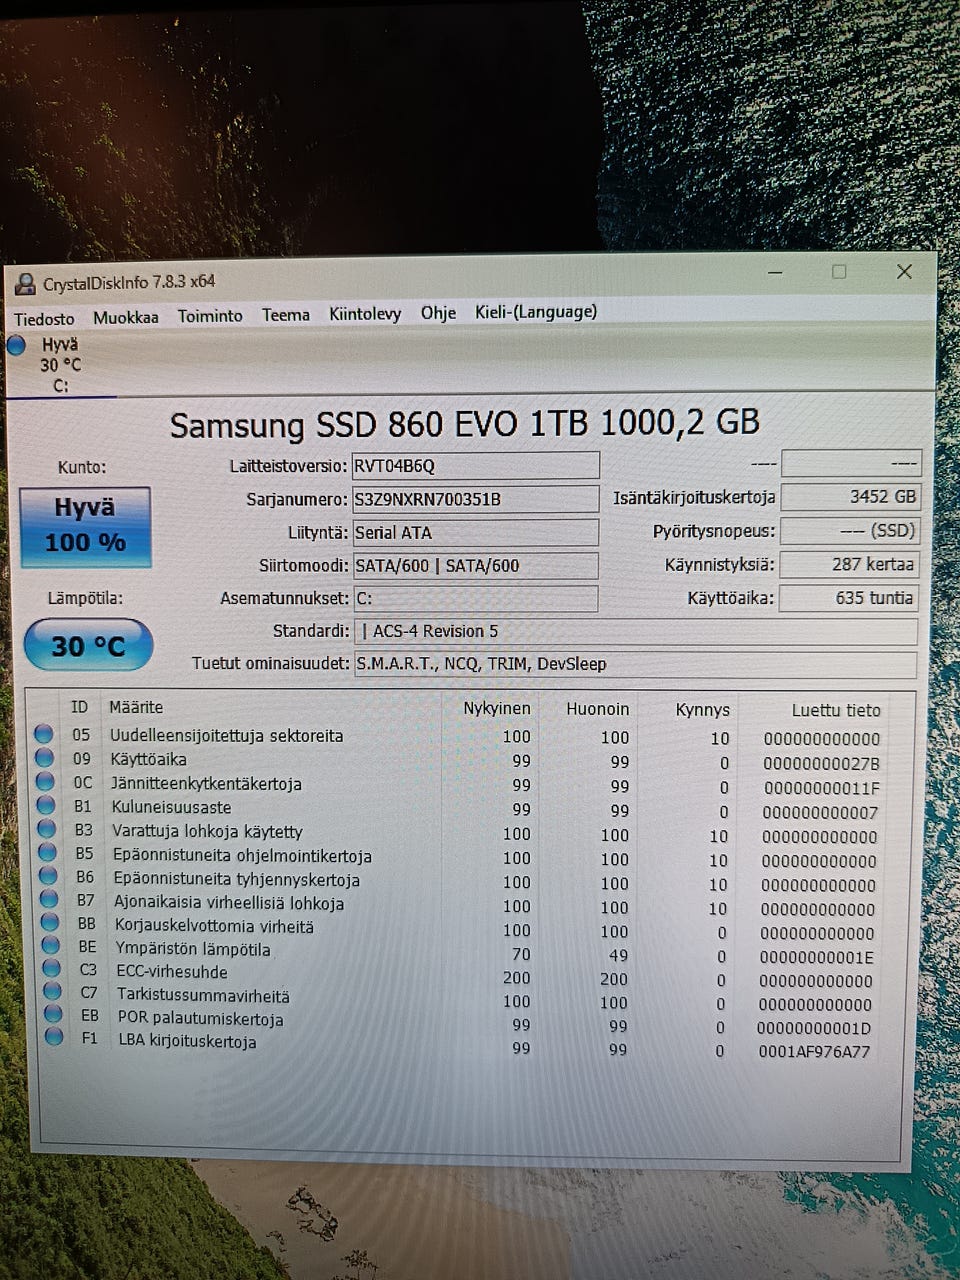Click the status circle for EB POR palautumiskertoja
The width and height of the screenshot is (960, 1280).
54,1015
